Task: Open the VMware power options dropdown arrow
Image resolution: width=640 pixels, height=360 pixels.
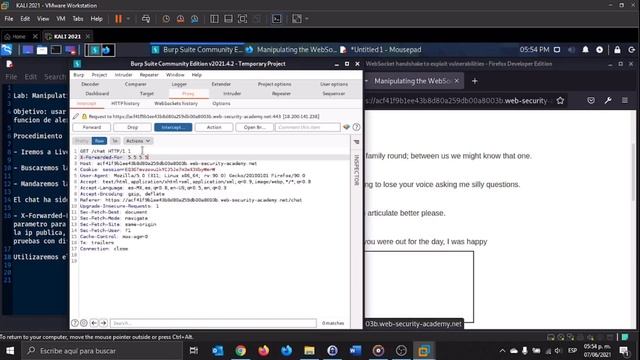Action: coord(128,19)
